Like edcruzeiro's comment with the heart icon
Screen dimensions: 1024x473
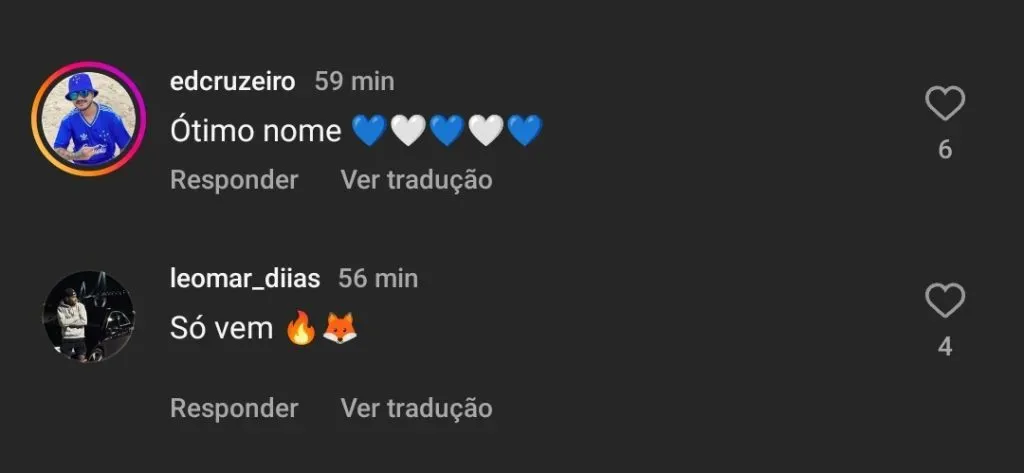pos(945,103)
